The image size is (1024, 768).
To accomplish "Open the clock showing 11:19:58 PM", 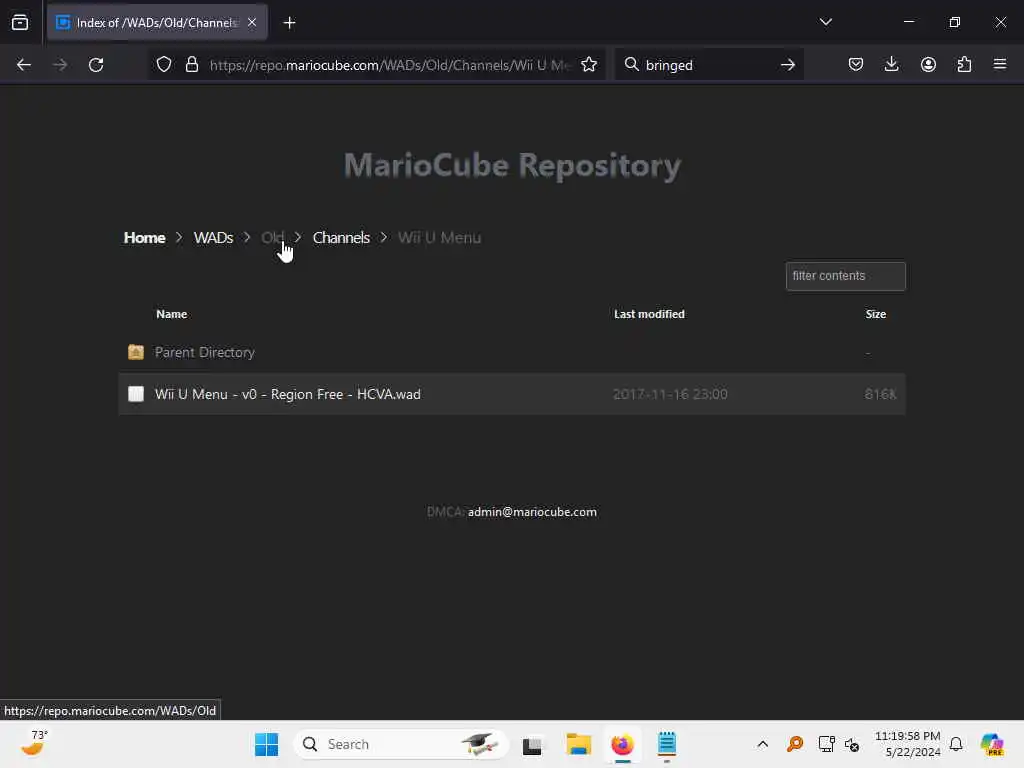I will pos(908,744).
